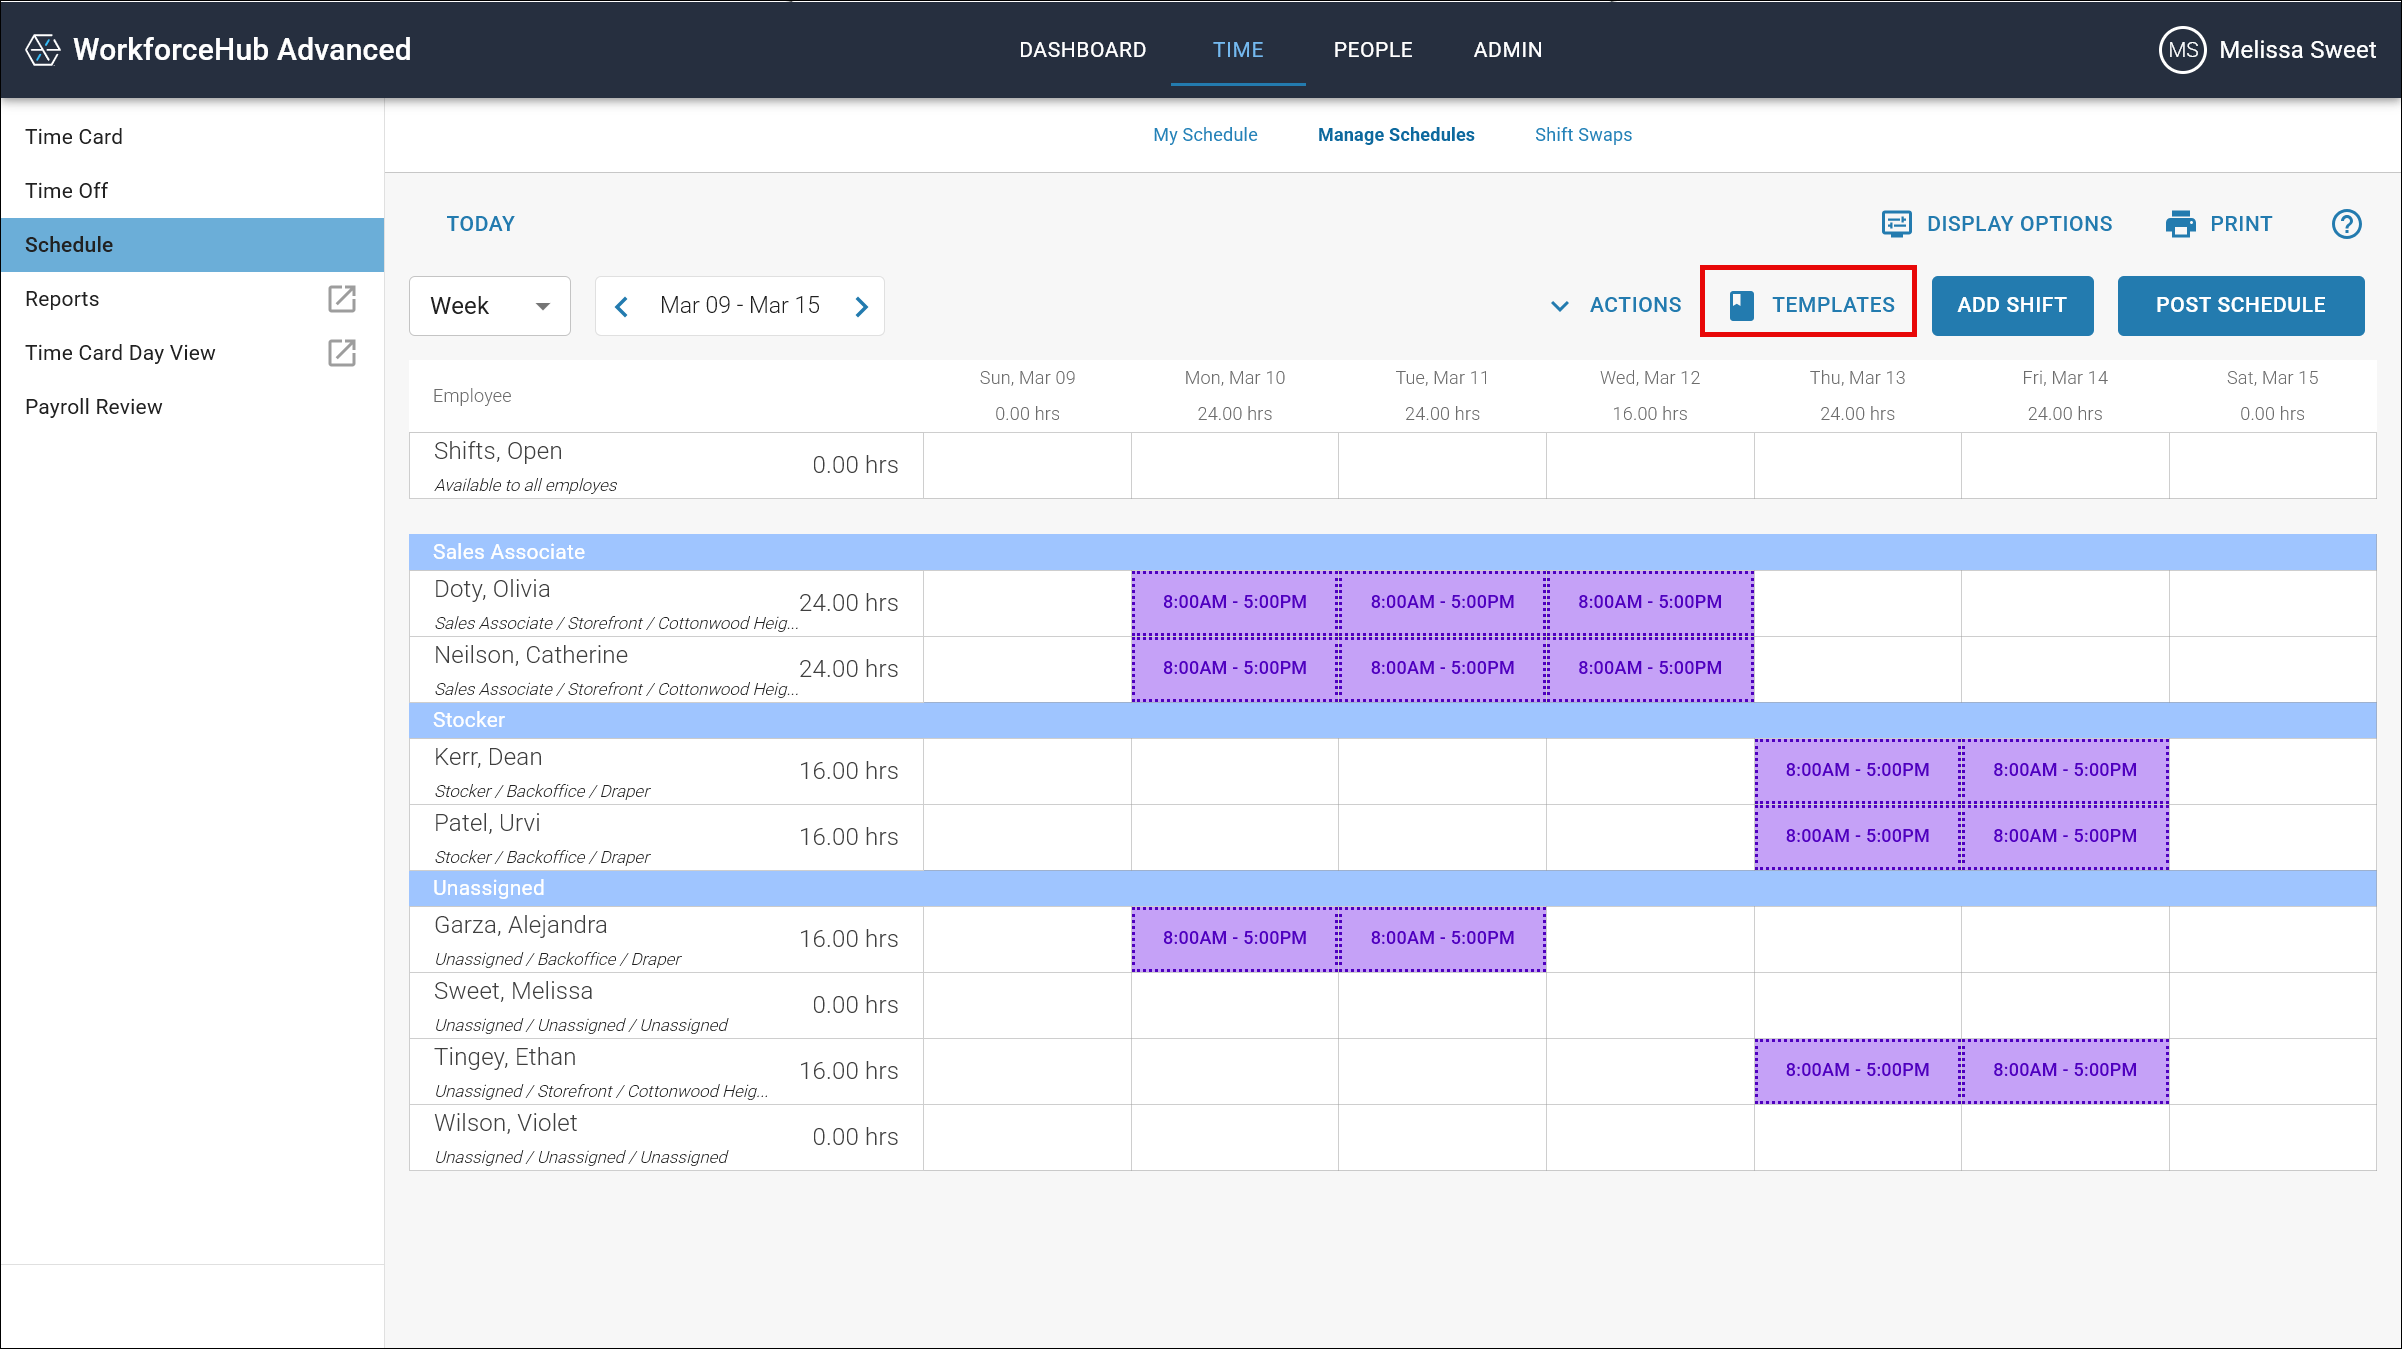Click the MS user avatar
The image size is (2402, 1349).
tap(2182, 50)
